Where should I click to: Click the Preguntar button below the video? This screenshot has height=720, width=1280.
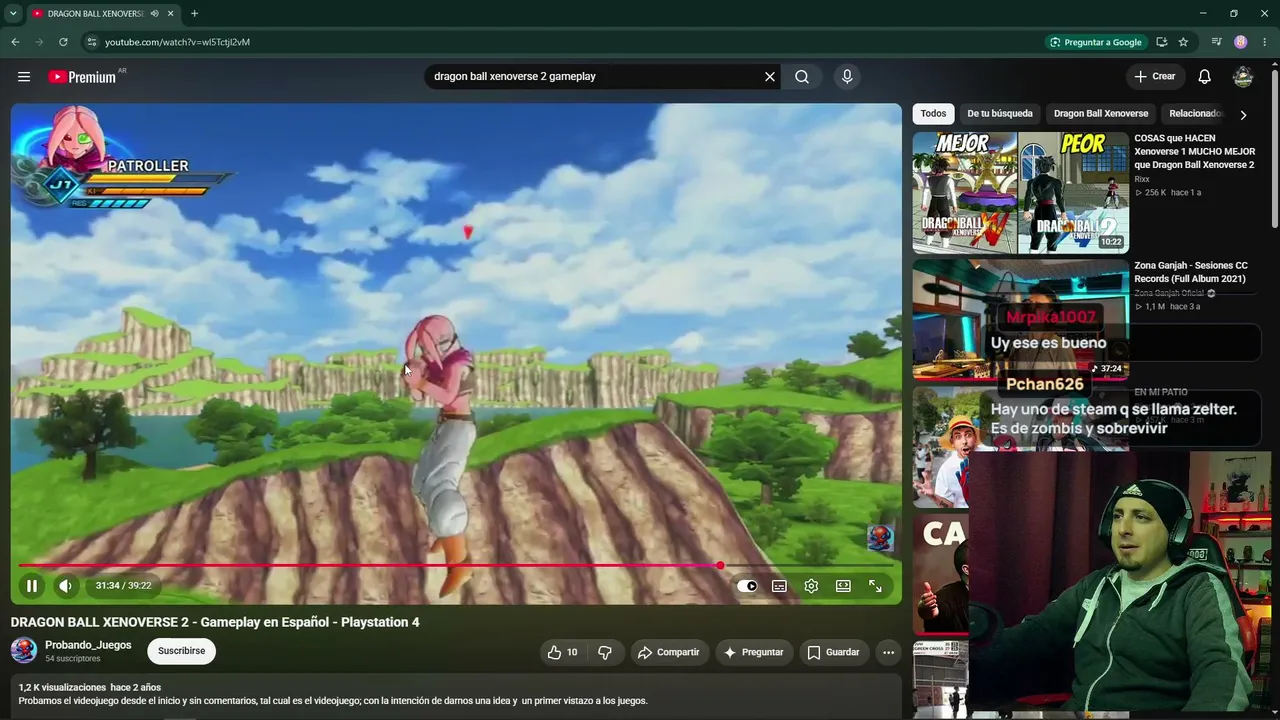pyautogui.click(x=753, y=652)
